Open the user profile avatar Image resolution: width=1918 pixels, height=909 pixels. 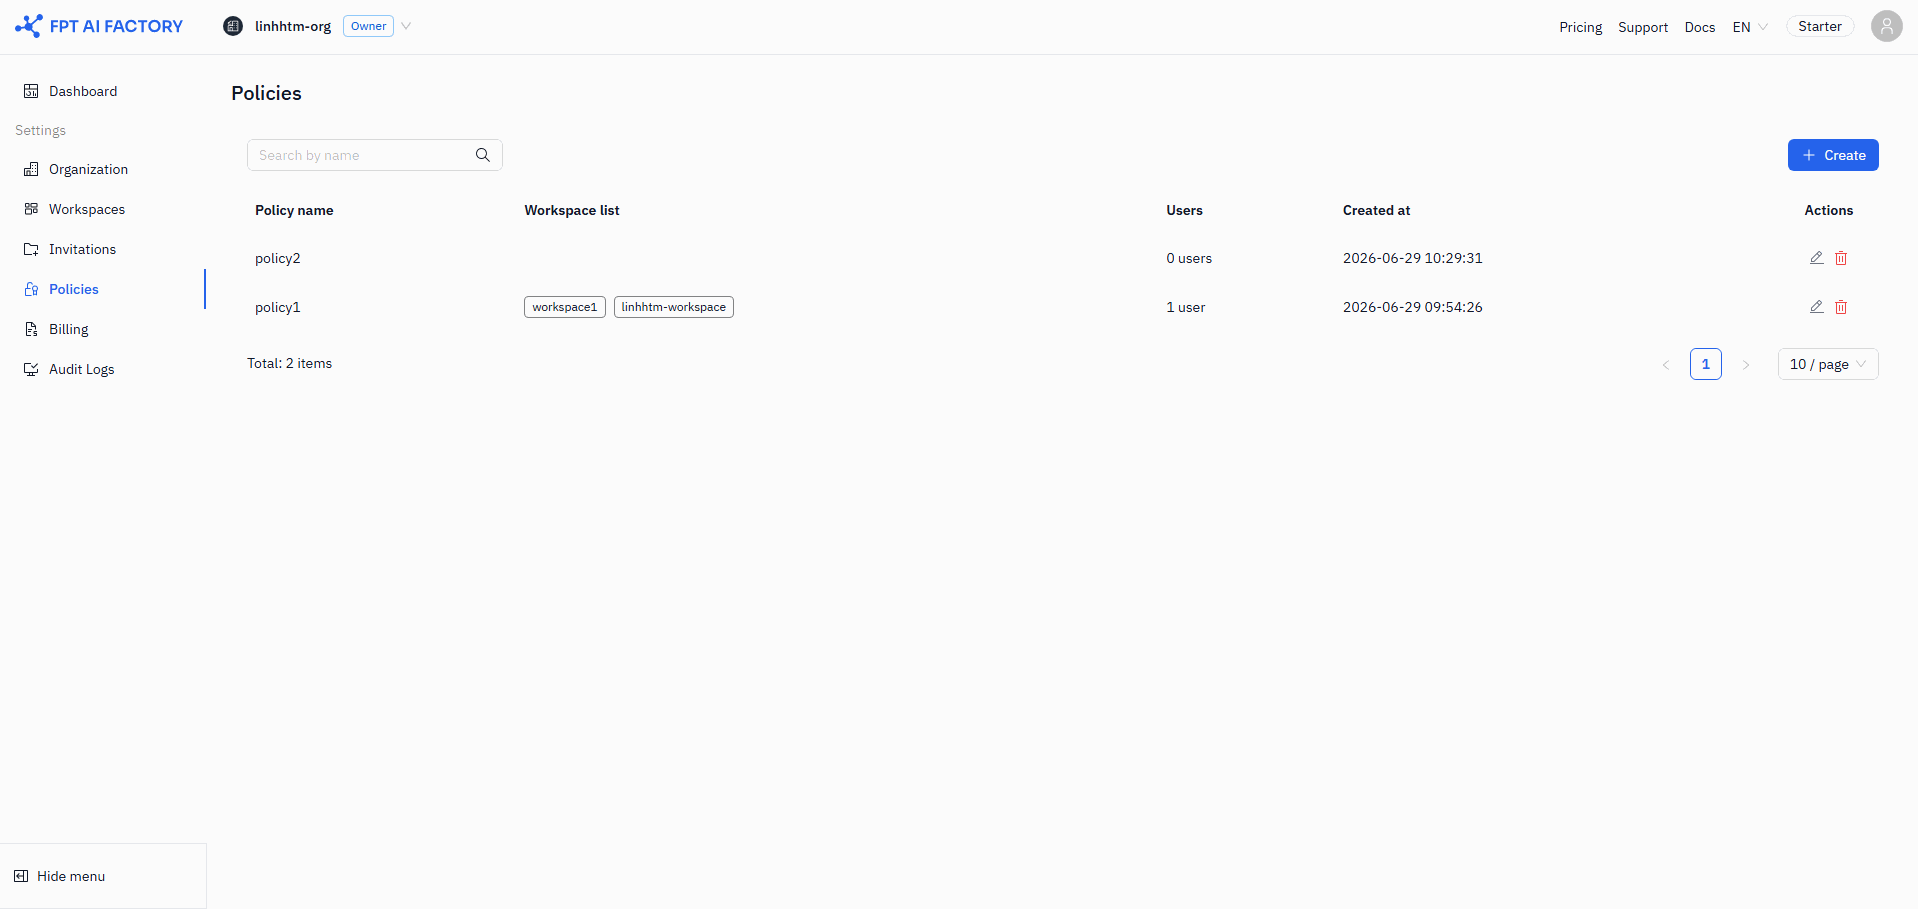click(1887, 26)
